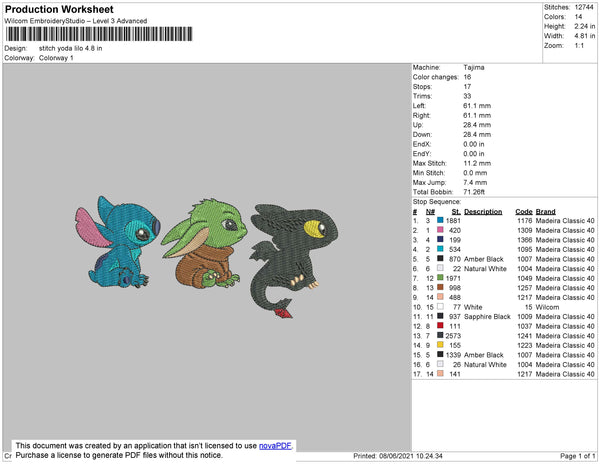The width and height of the screenshot is (600, 464).
Task: Pick the red swatch beside 111 stitches
Action: click(440, 326)
